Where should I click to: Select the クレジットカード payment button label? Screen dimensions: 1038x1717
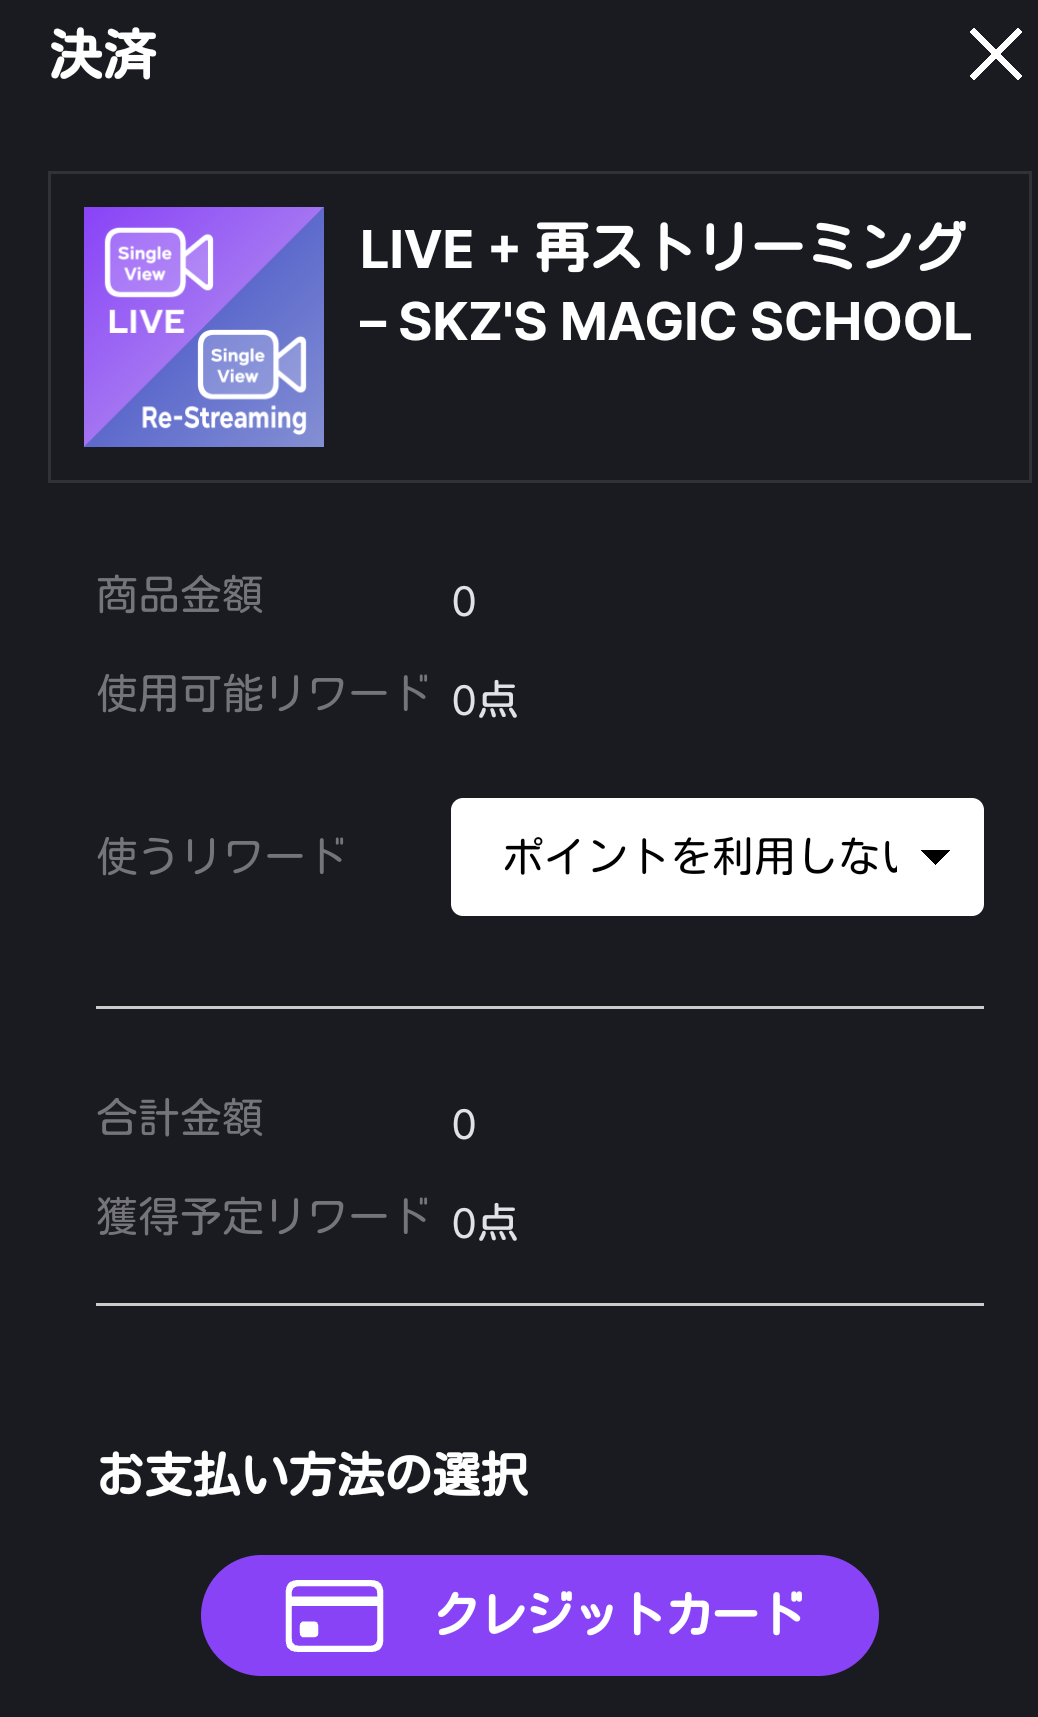[x=620, y=1614]
